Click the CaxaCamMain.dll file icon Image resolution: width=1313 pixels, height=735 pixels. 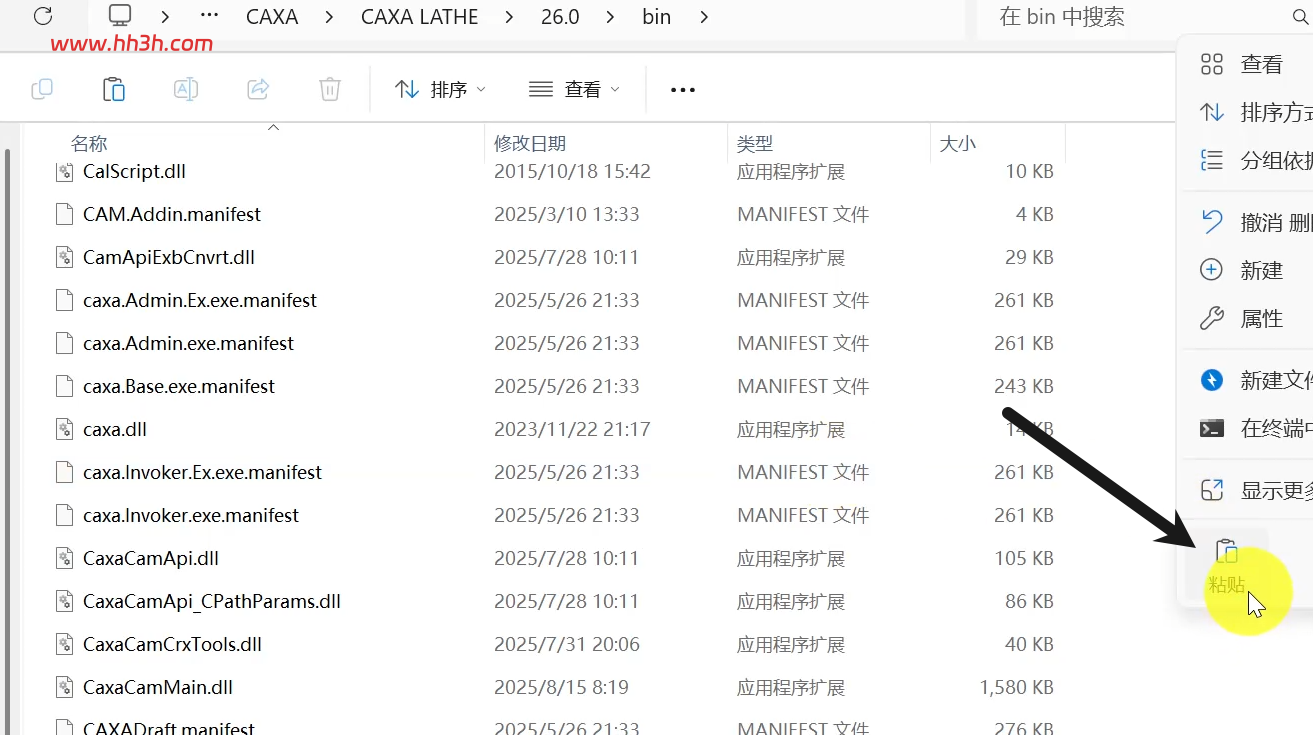click(65, 687)
